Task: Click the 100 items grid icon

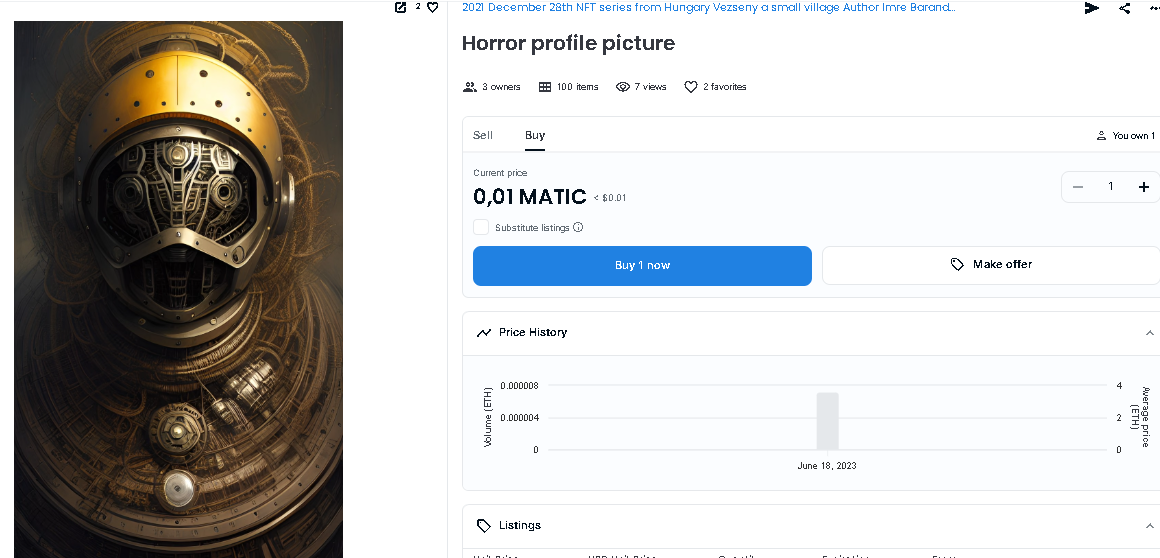Action: tap(545, 87)
